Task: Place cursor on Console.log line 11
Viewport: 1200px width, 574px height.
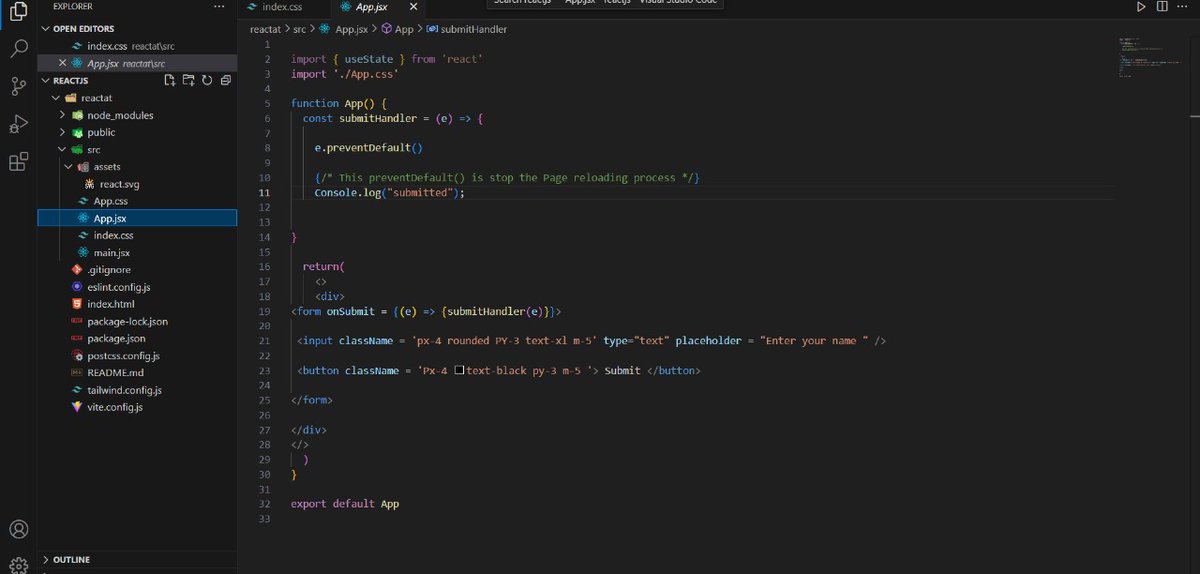Action: click(x=390, y=192)
